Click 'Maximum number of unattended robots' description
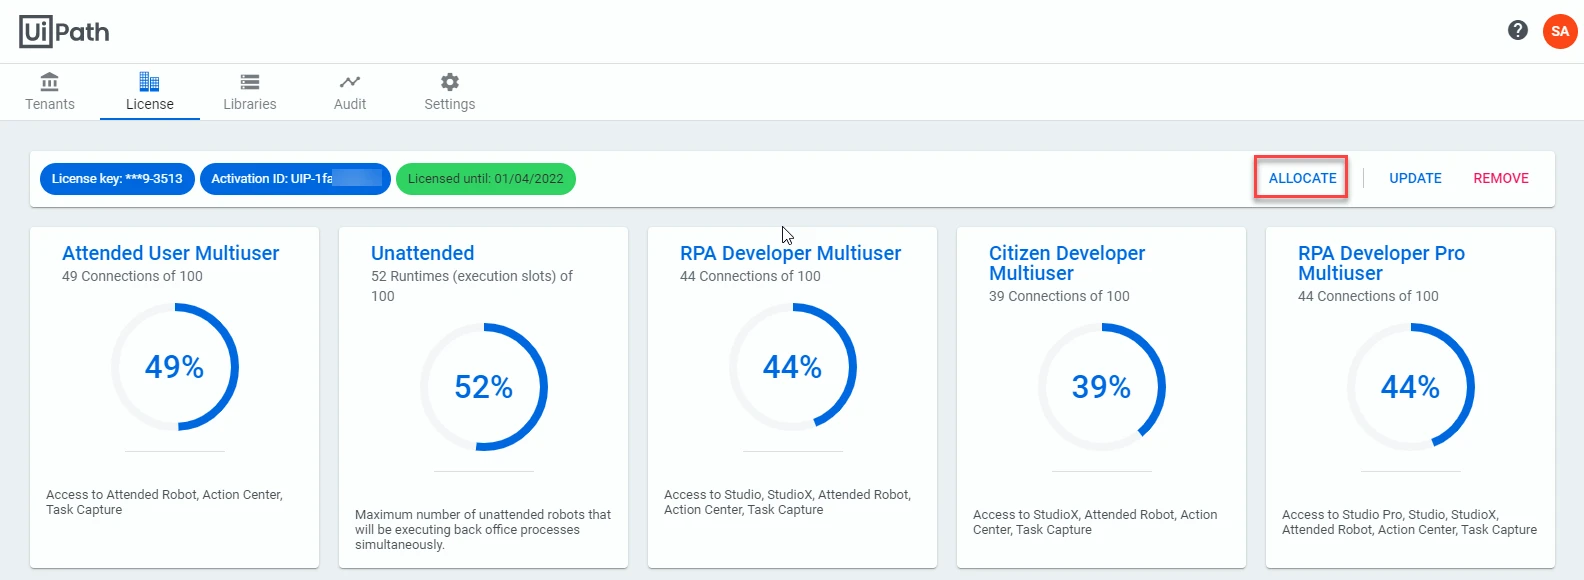Image resolution: width=1584 pixels, height=580 pixels. click(483, 529)
